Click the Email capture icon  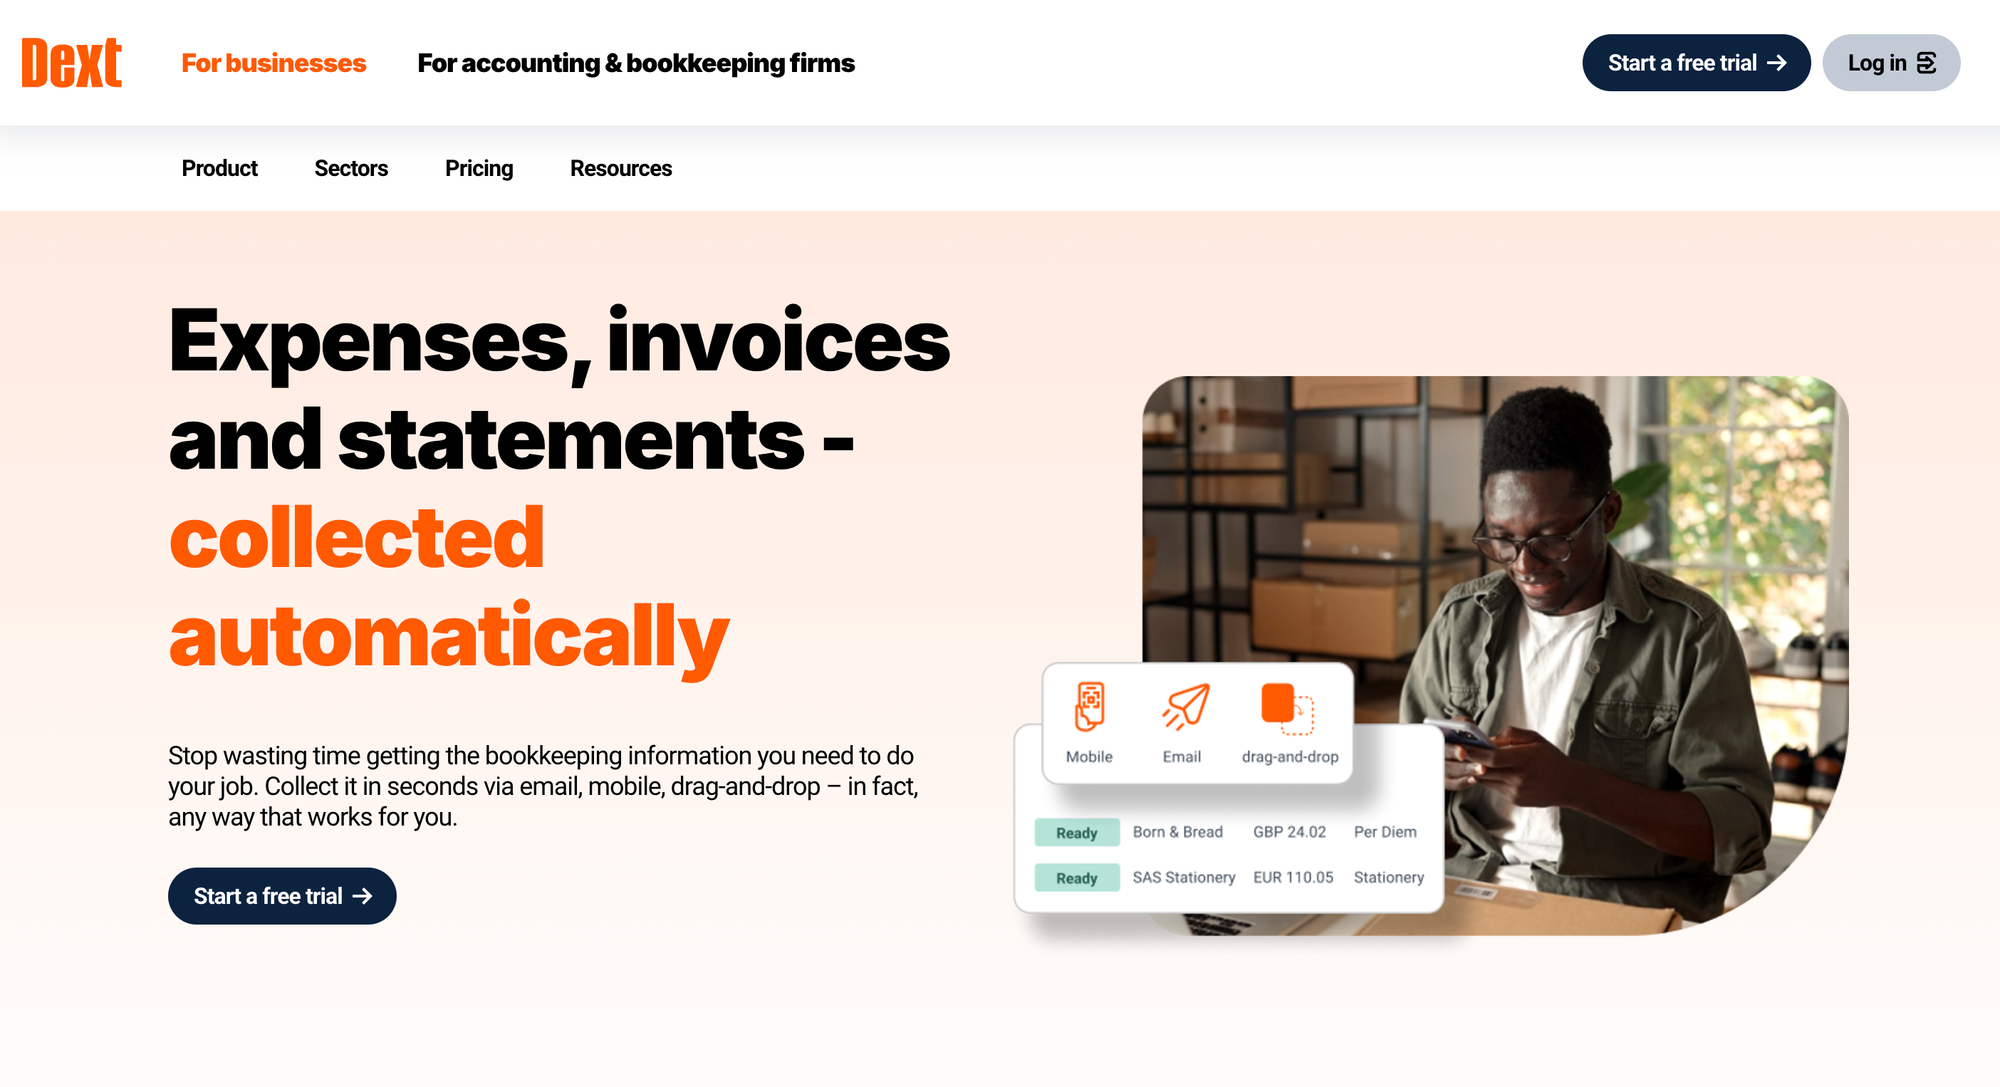[x=1183, y=703]
